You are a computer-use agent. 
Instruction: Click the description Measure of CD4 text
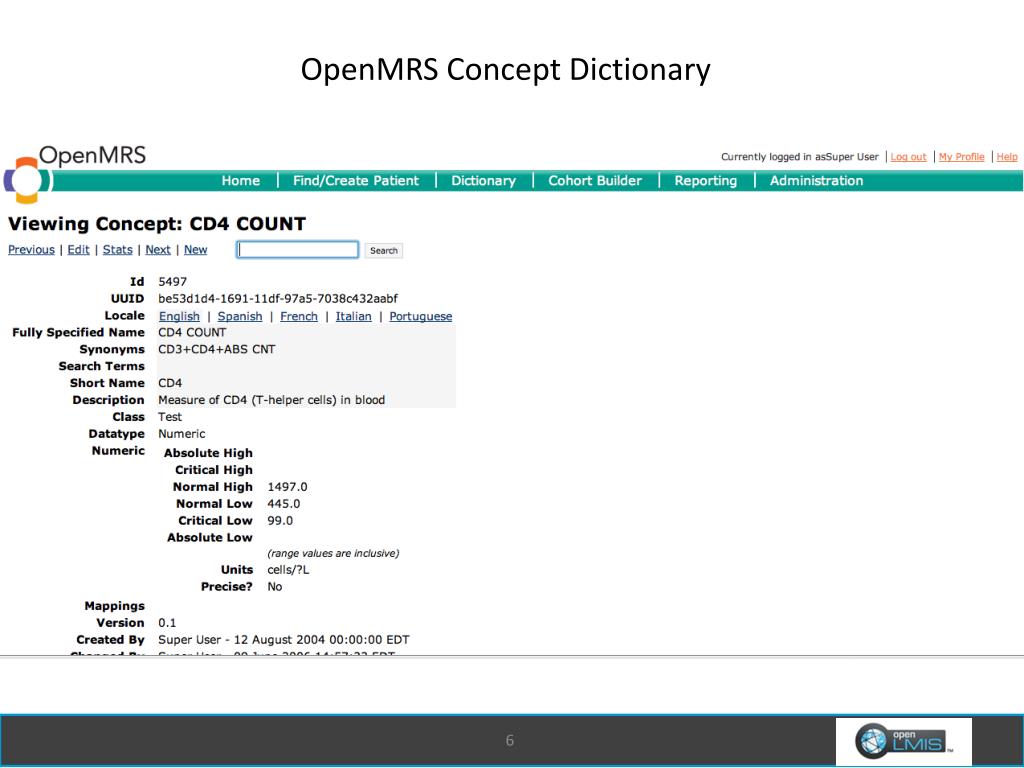(272, 400)
